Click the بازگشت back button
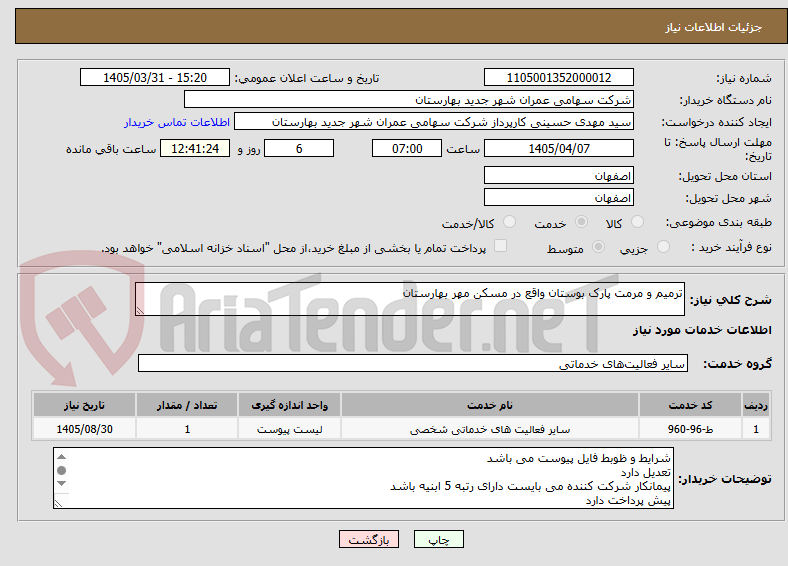Image resolution: width=788 pixels, height=566 pixels. click(x=369, y=539)
